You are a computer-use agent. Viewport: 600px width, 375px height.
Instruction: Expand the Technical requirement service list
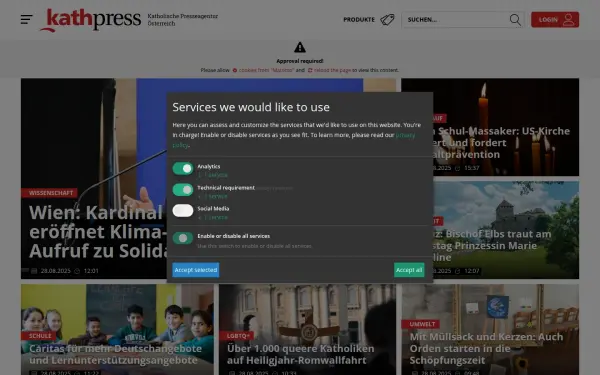[x=213, y=196]
